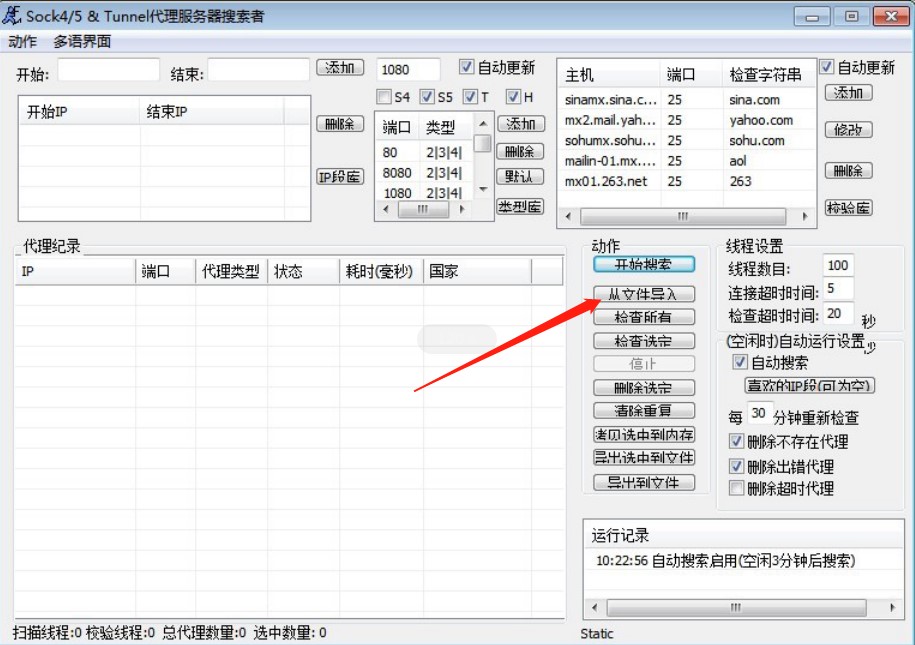Screen dimensions: 915x645
Task: Click the 删除选定 button
Action: pyautogui.click(x=644, y=388)
